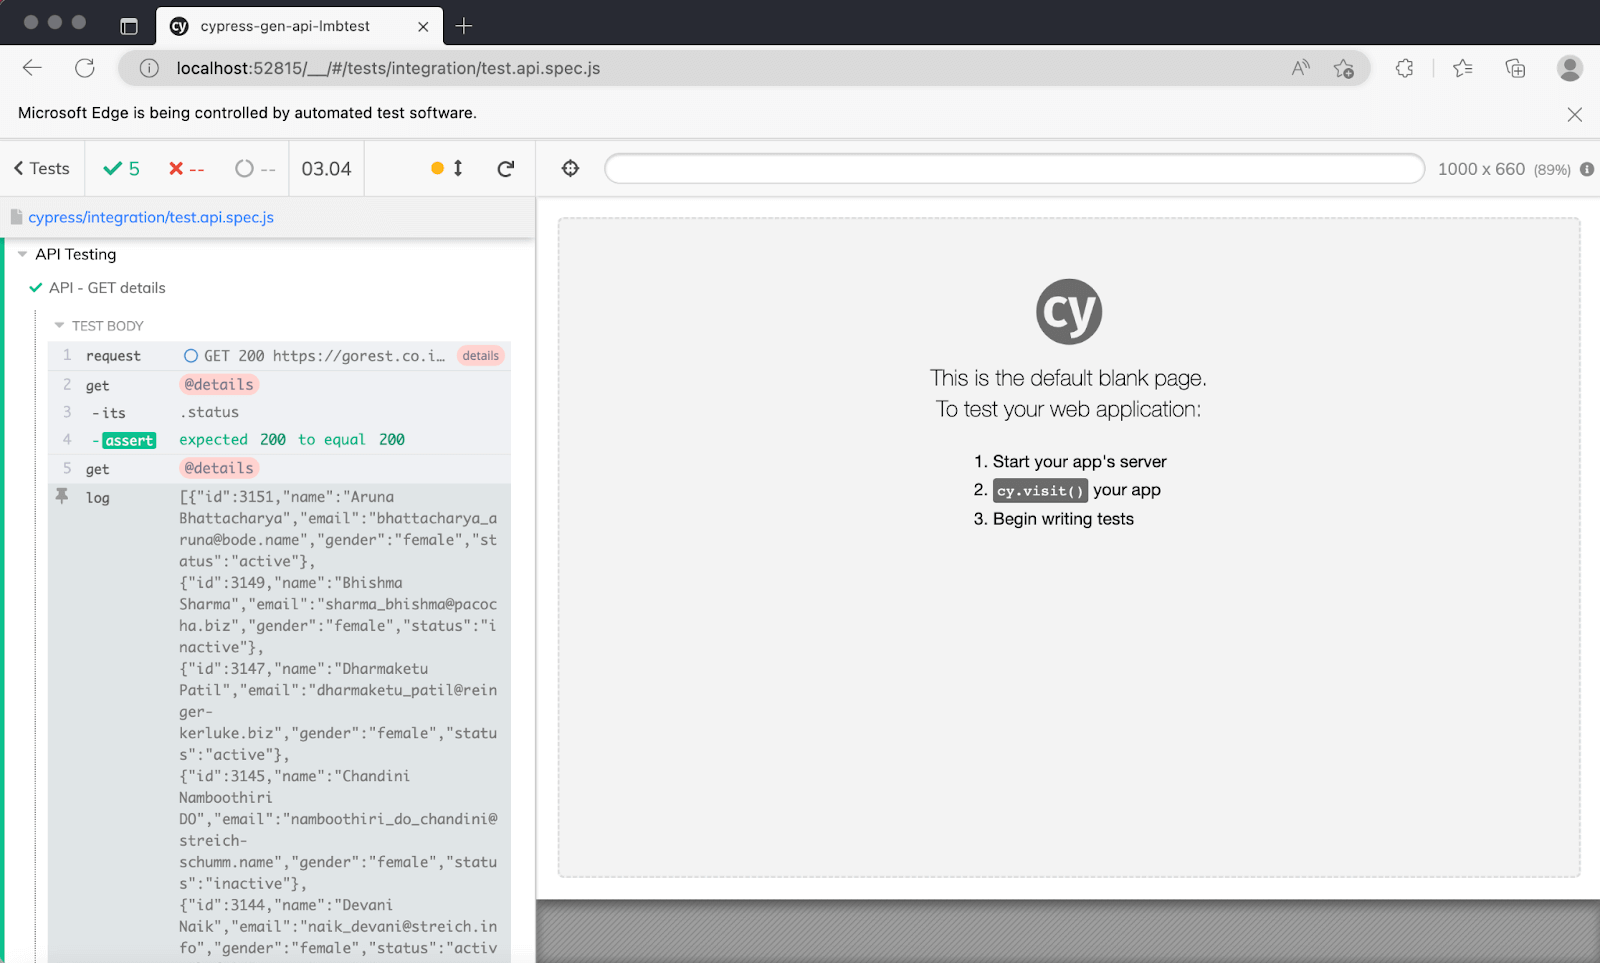
Task: Click the pending tests circle indicator
Action: click(x=255, y=168)
